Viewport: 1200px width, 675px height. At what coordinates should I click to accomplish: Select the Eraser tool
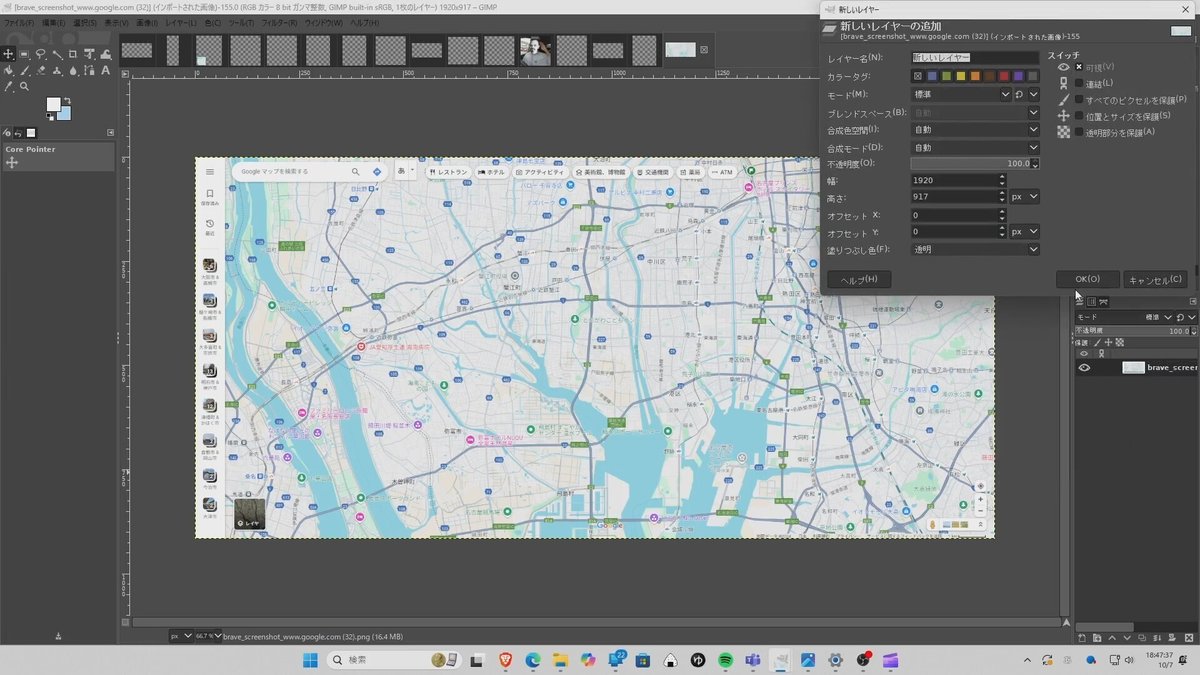40,71
